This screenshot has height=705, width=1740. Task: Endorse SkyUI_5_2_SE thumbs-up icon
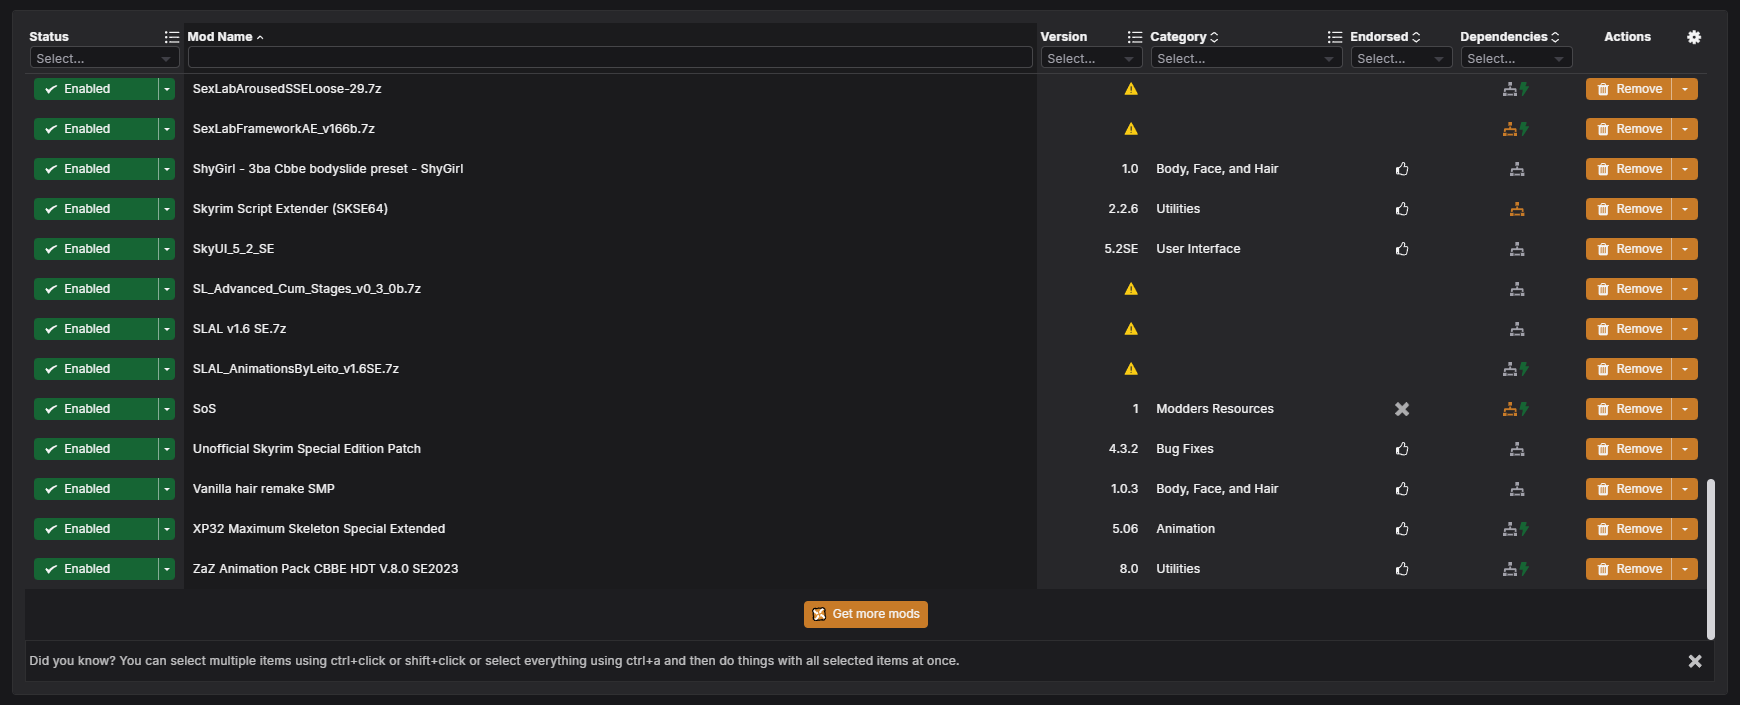pos(1402,249)
